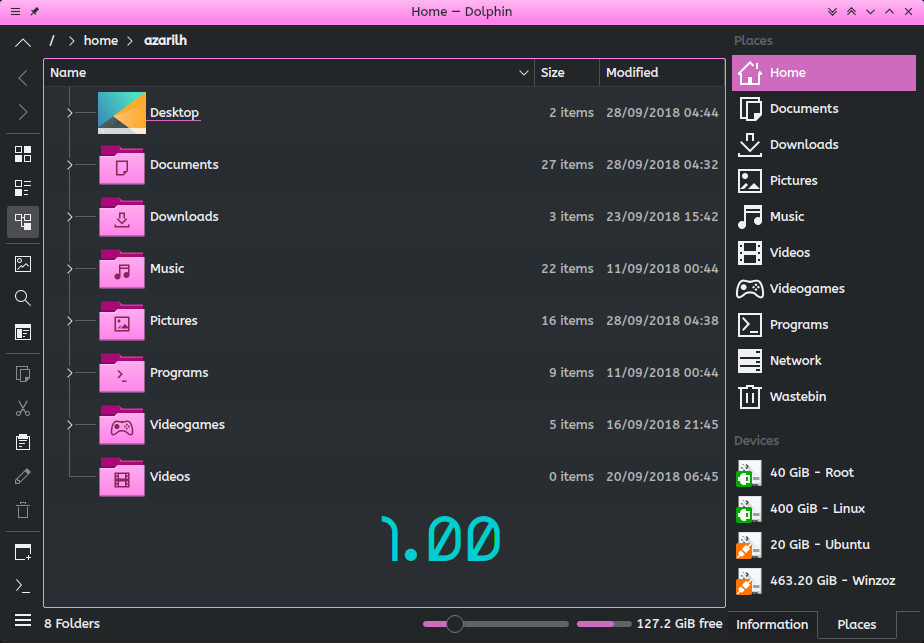Screen dimensions: 924x643
Task: Select the Videos folder row
Action: pos(384,477)
